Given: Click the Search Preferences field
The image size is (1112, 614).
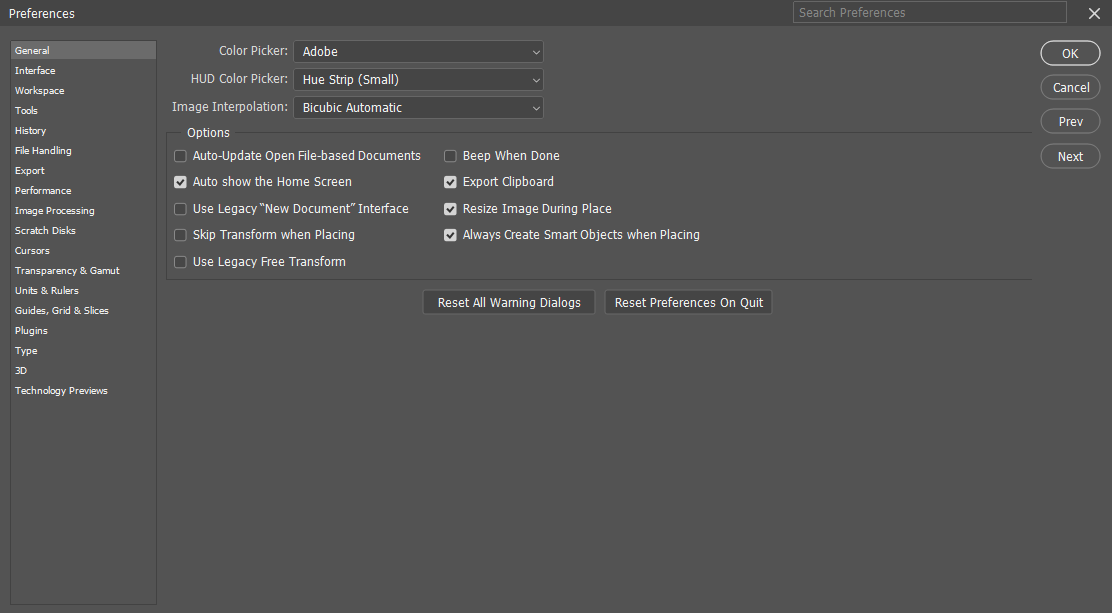Looking at the screenshot, I should pos(929,12).
